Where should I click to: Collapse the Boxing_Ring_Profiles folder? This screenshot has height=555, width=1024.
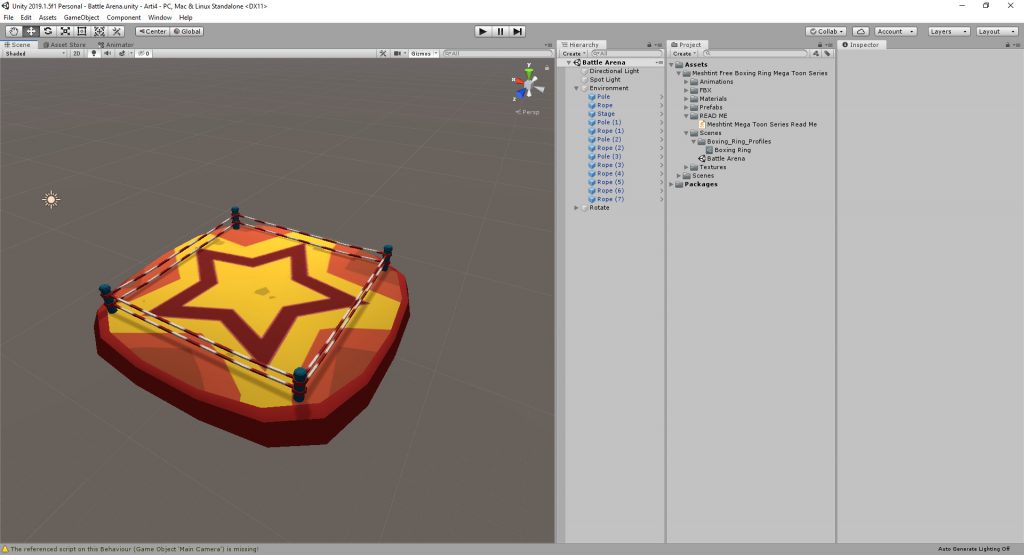click(693, 142)
